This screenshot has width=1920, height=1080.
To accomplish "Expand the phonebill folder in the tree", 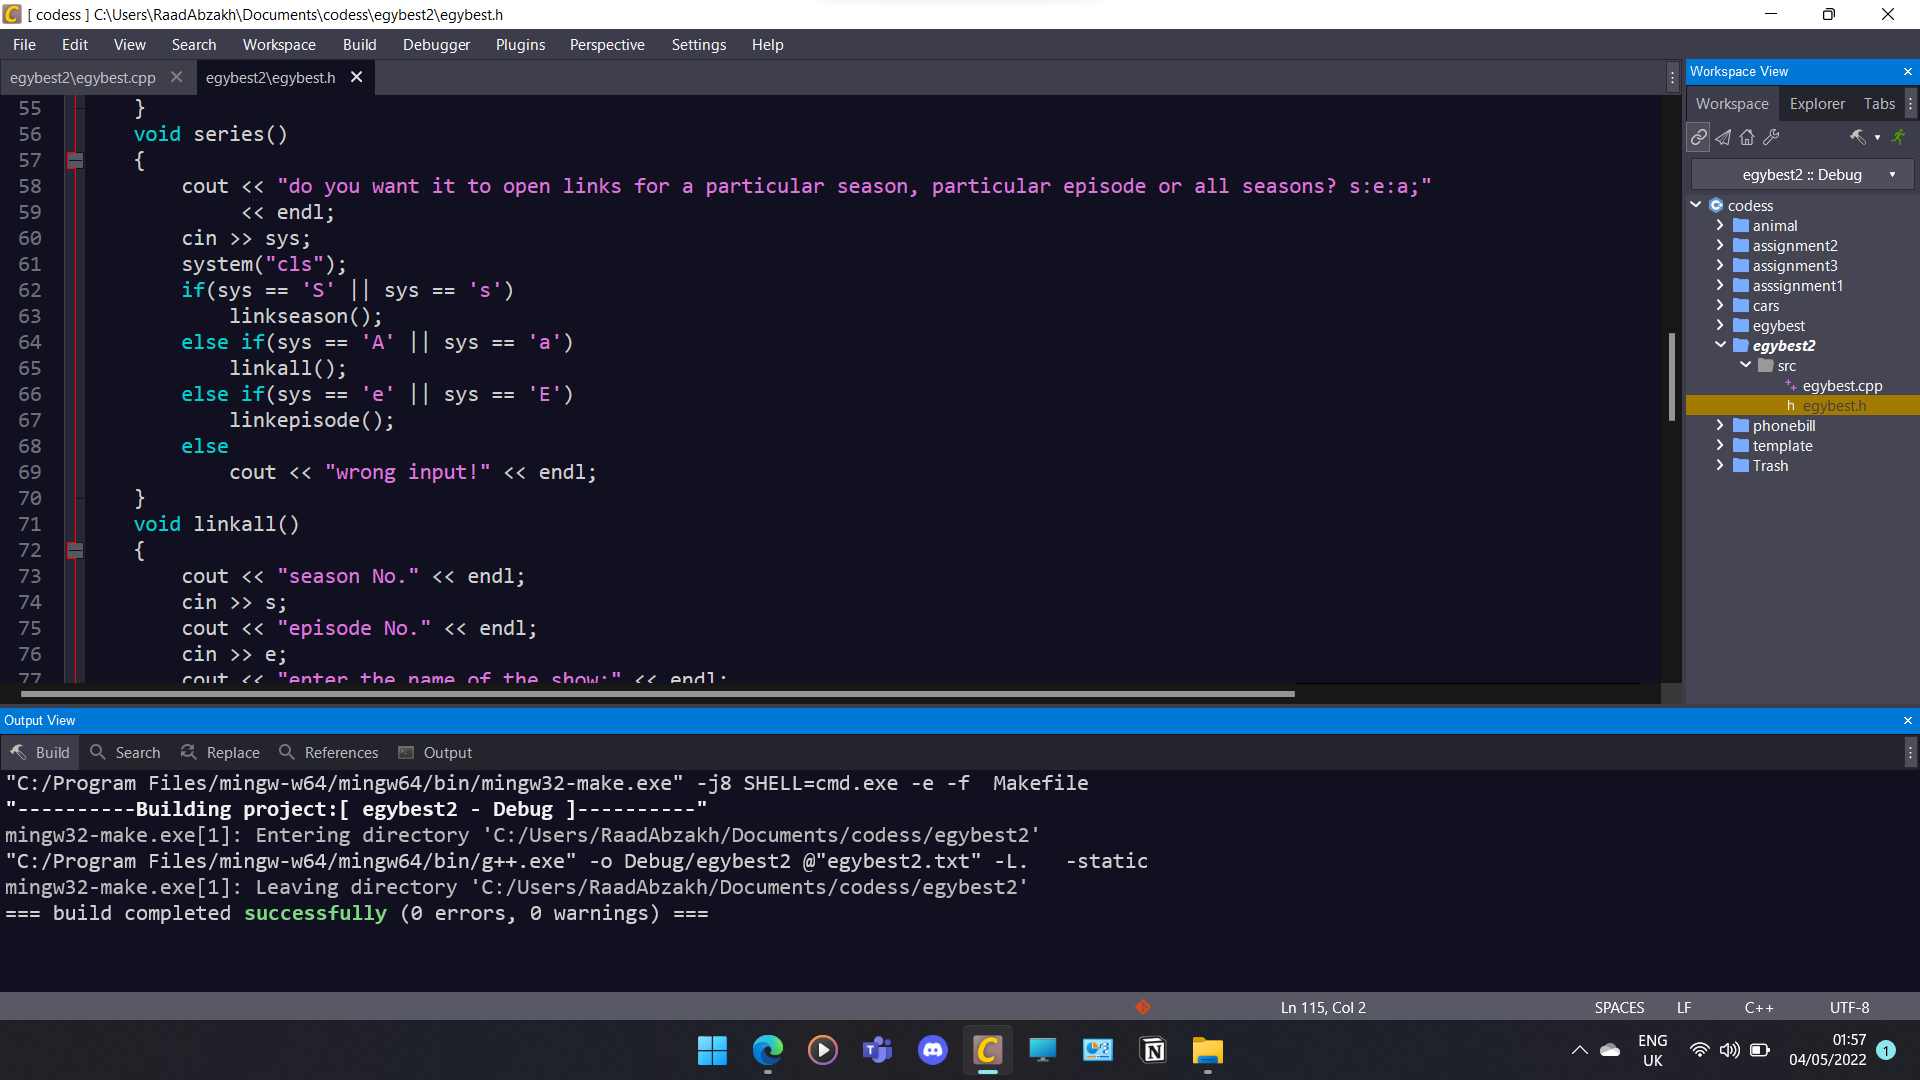I will coord(1721,425).
